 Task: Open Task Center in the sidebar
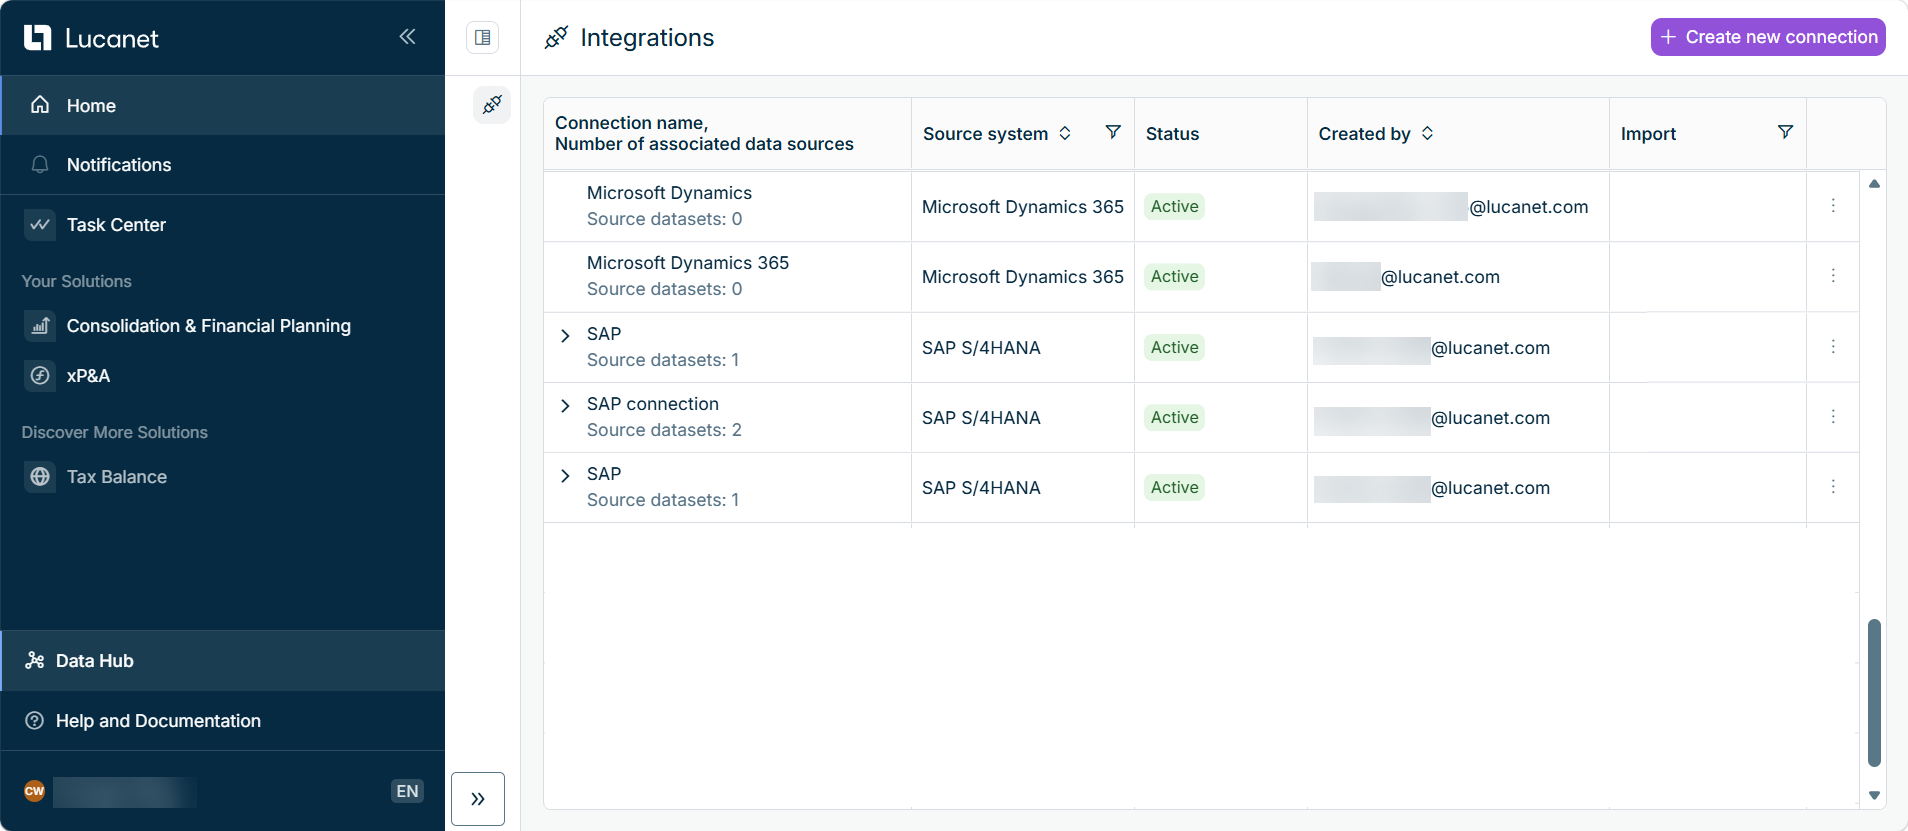[223, 225]
